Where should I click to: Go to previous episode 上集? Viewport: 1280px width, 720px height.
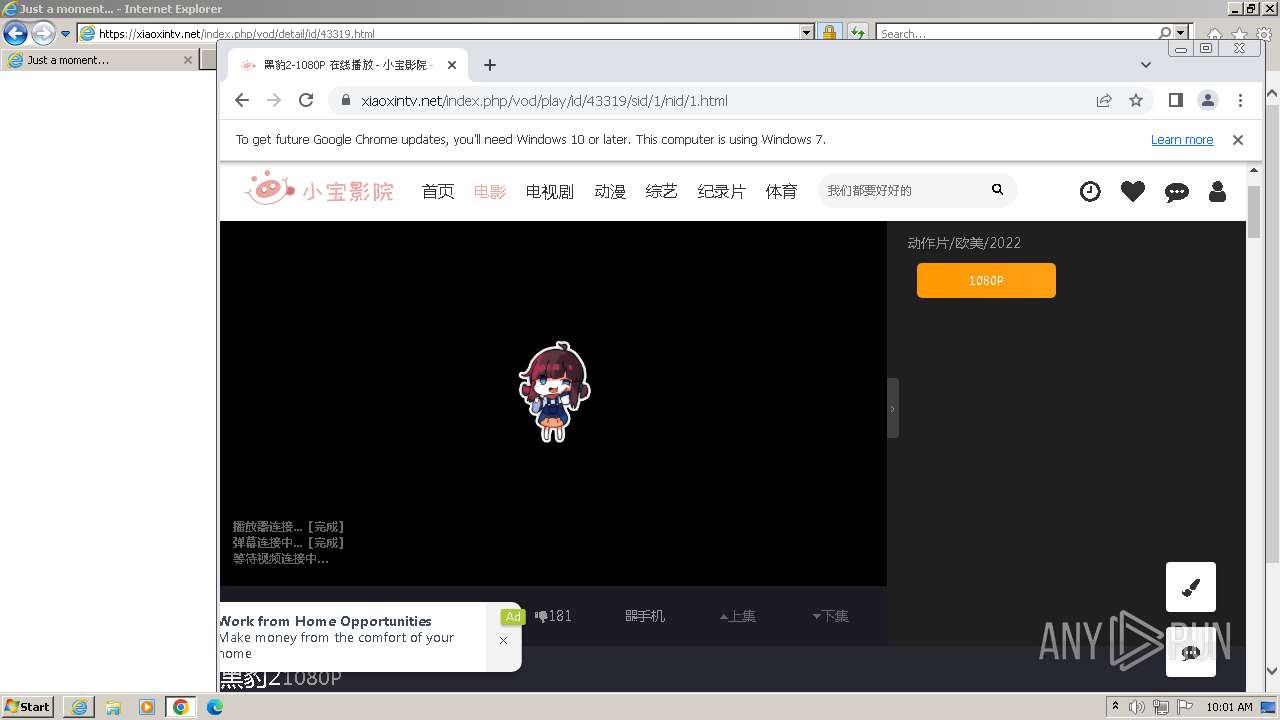click(738, 616)
